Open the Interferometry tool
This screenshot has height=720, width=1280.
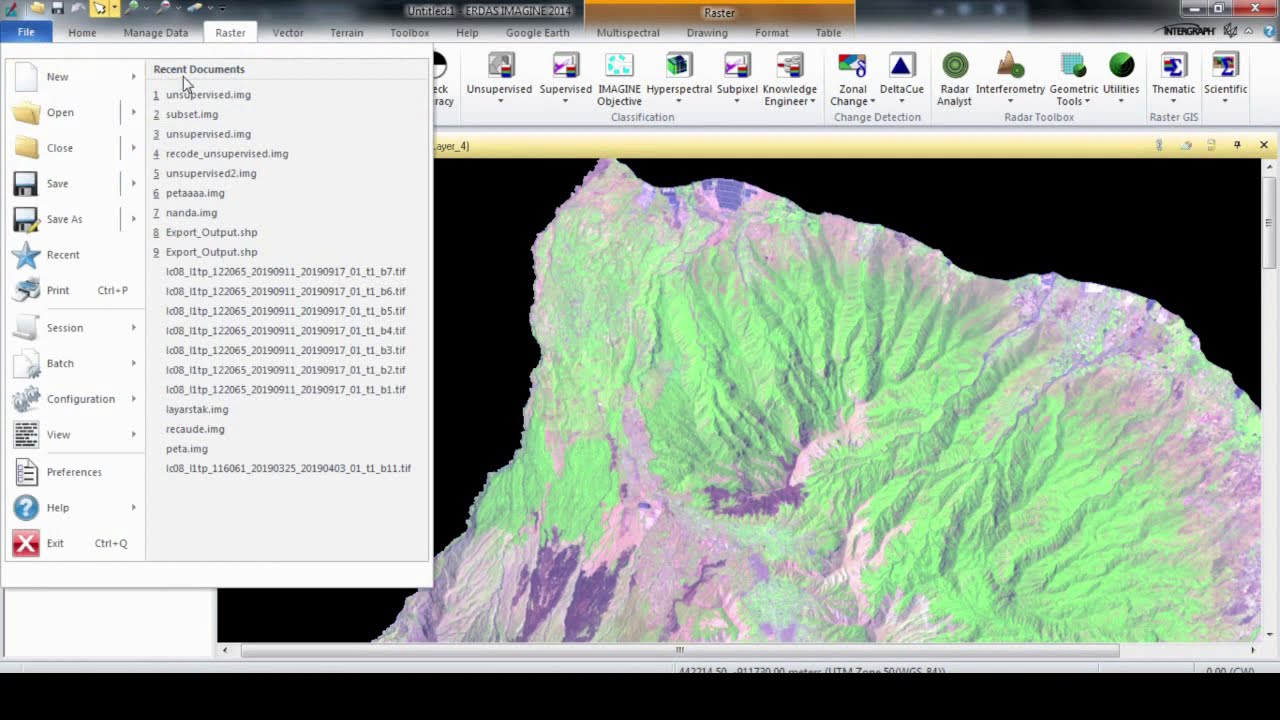1010,78
